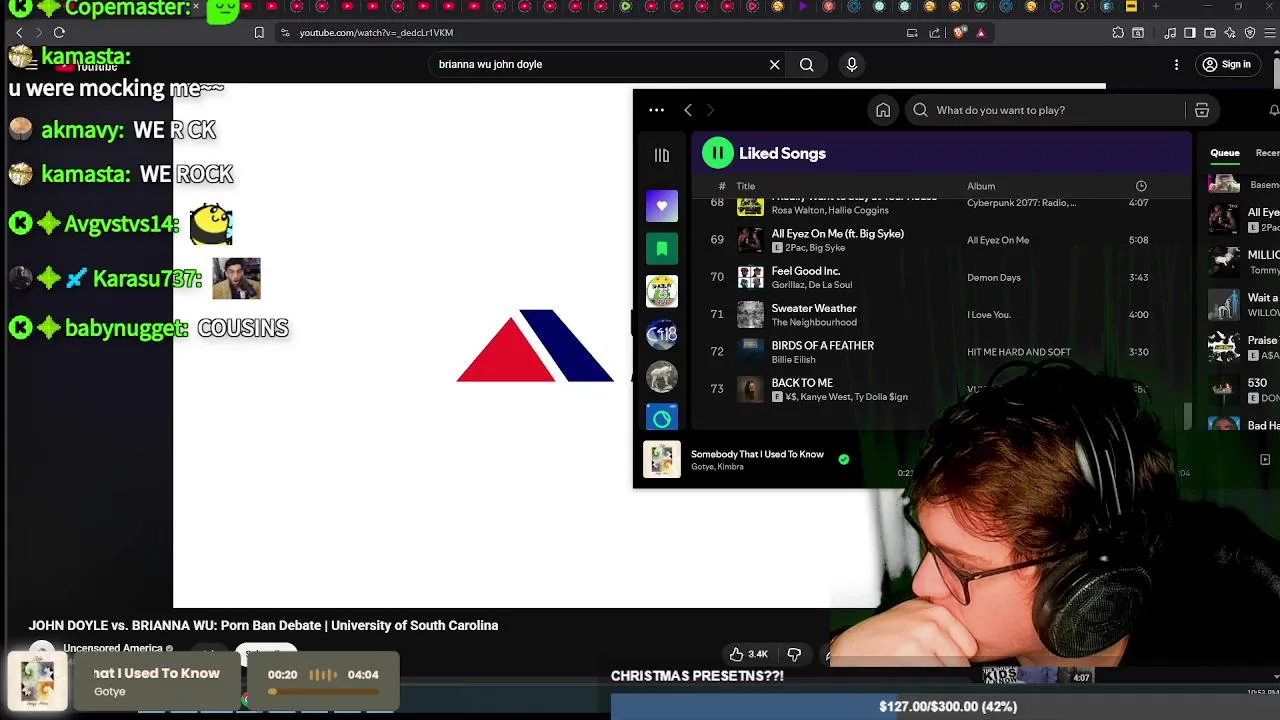
Task: Start YouTube voice search with microphone
Action: (851, 64)
